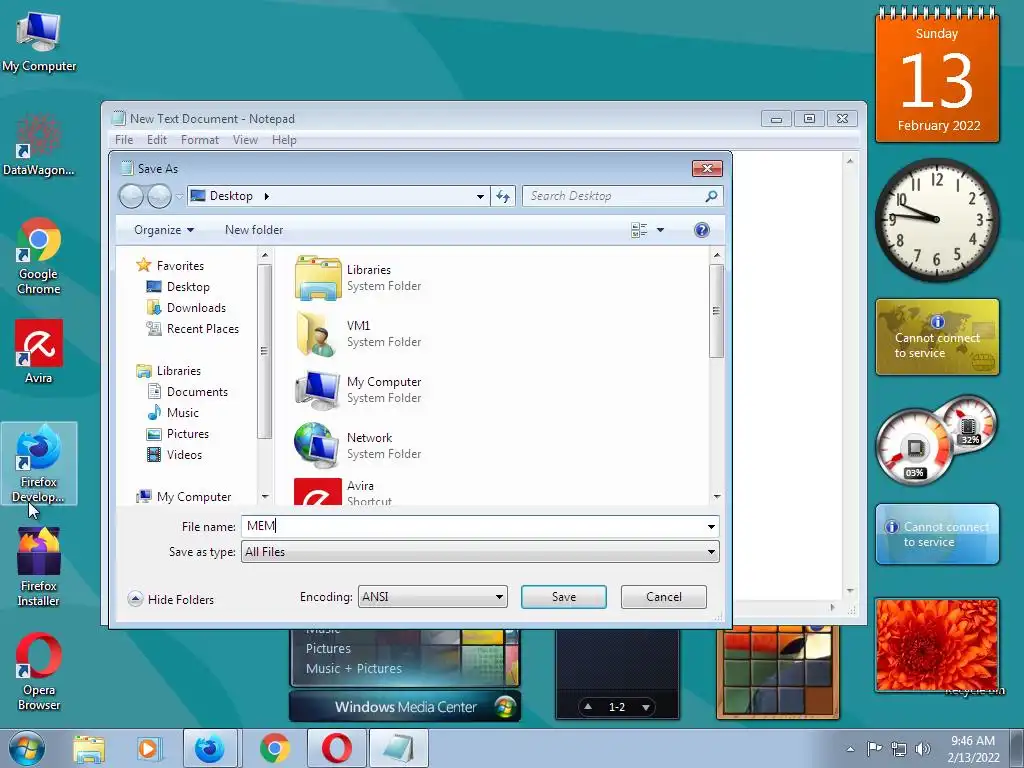Click the picture puzzle gadget
Screen dimensions: 1024x768
(x=777, y=673)
